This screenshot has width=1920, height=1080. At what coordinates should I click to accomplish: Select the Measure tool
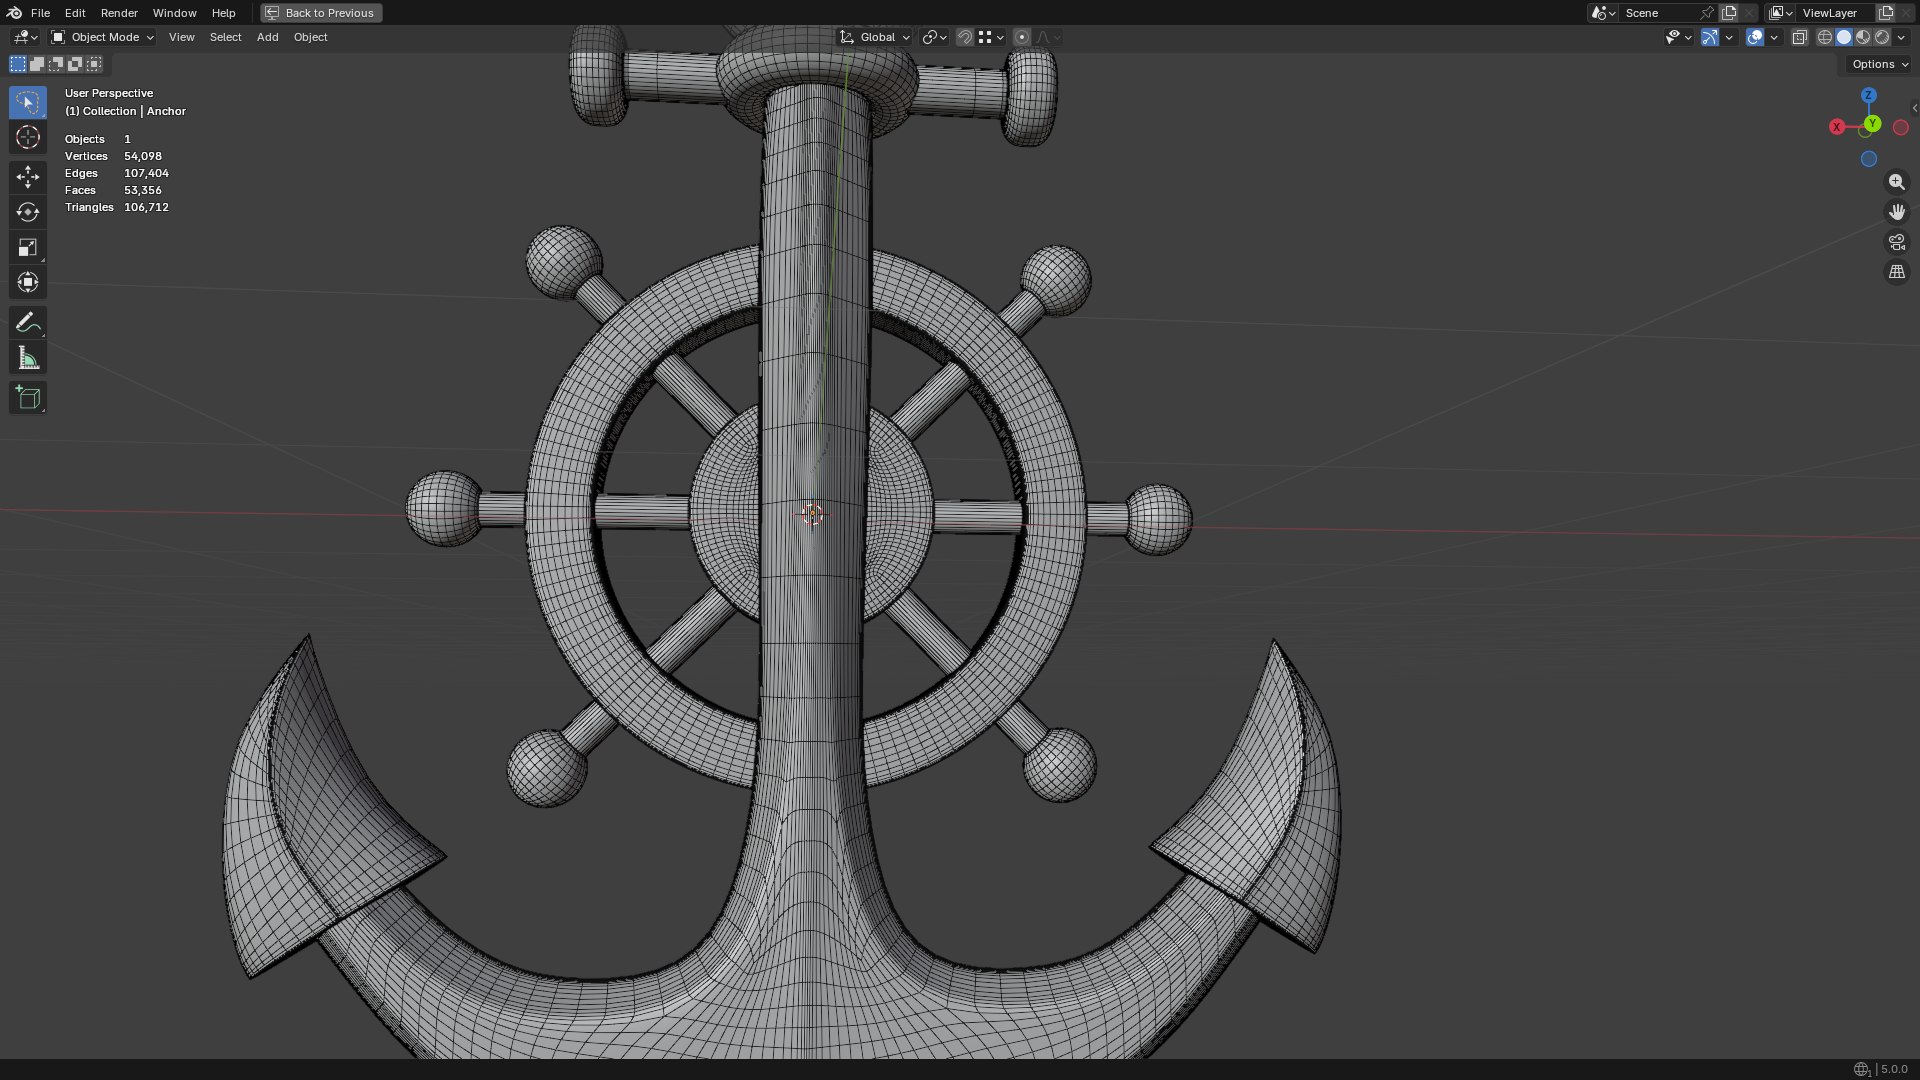pyautogui.click(x=28, y=358)
